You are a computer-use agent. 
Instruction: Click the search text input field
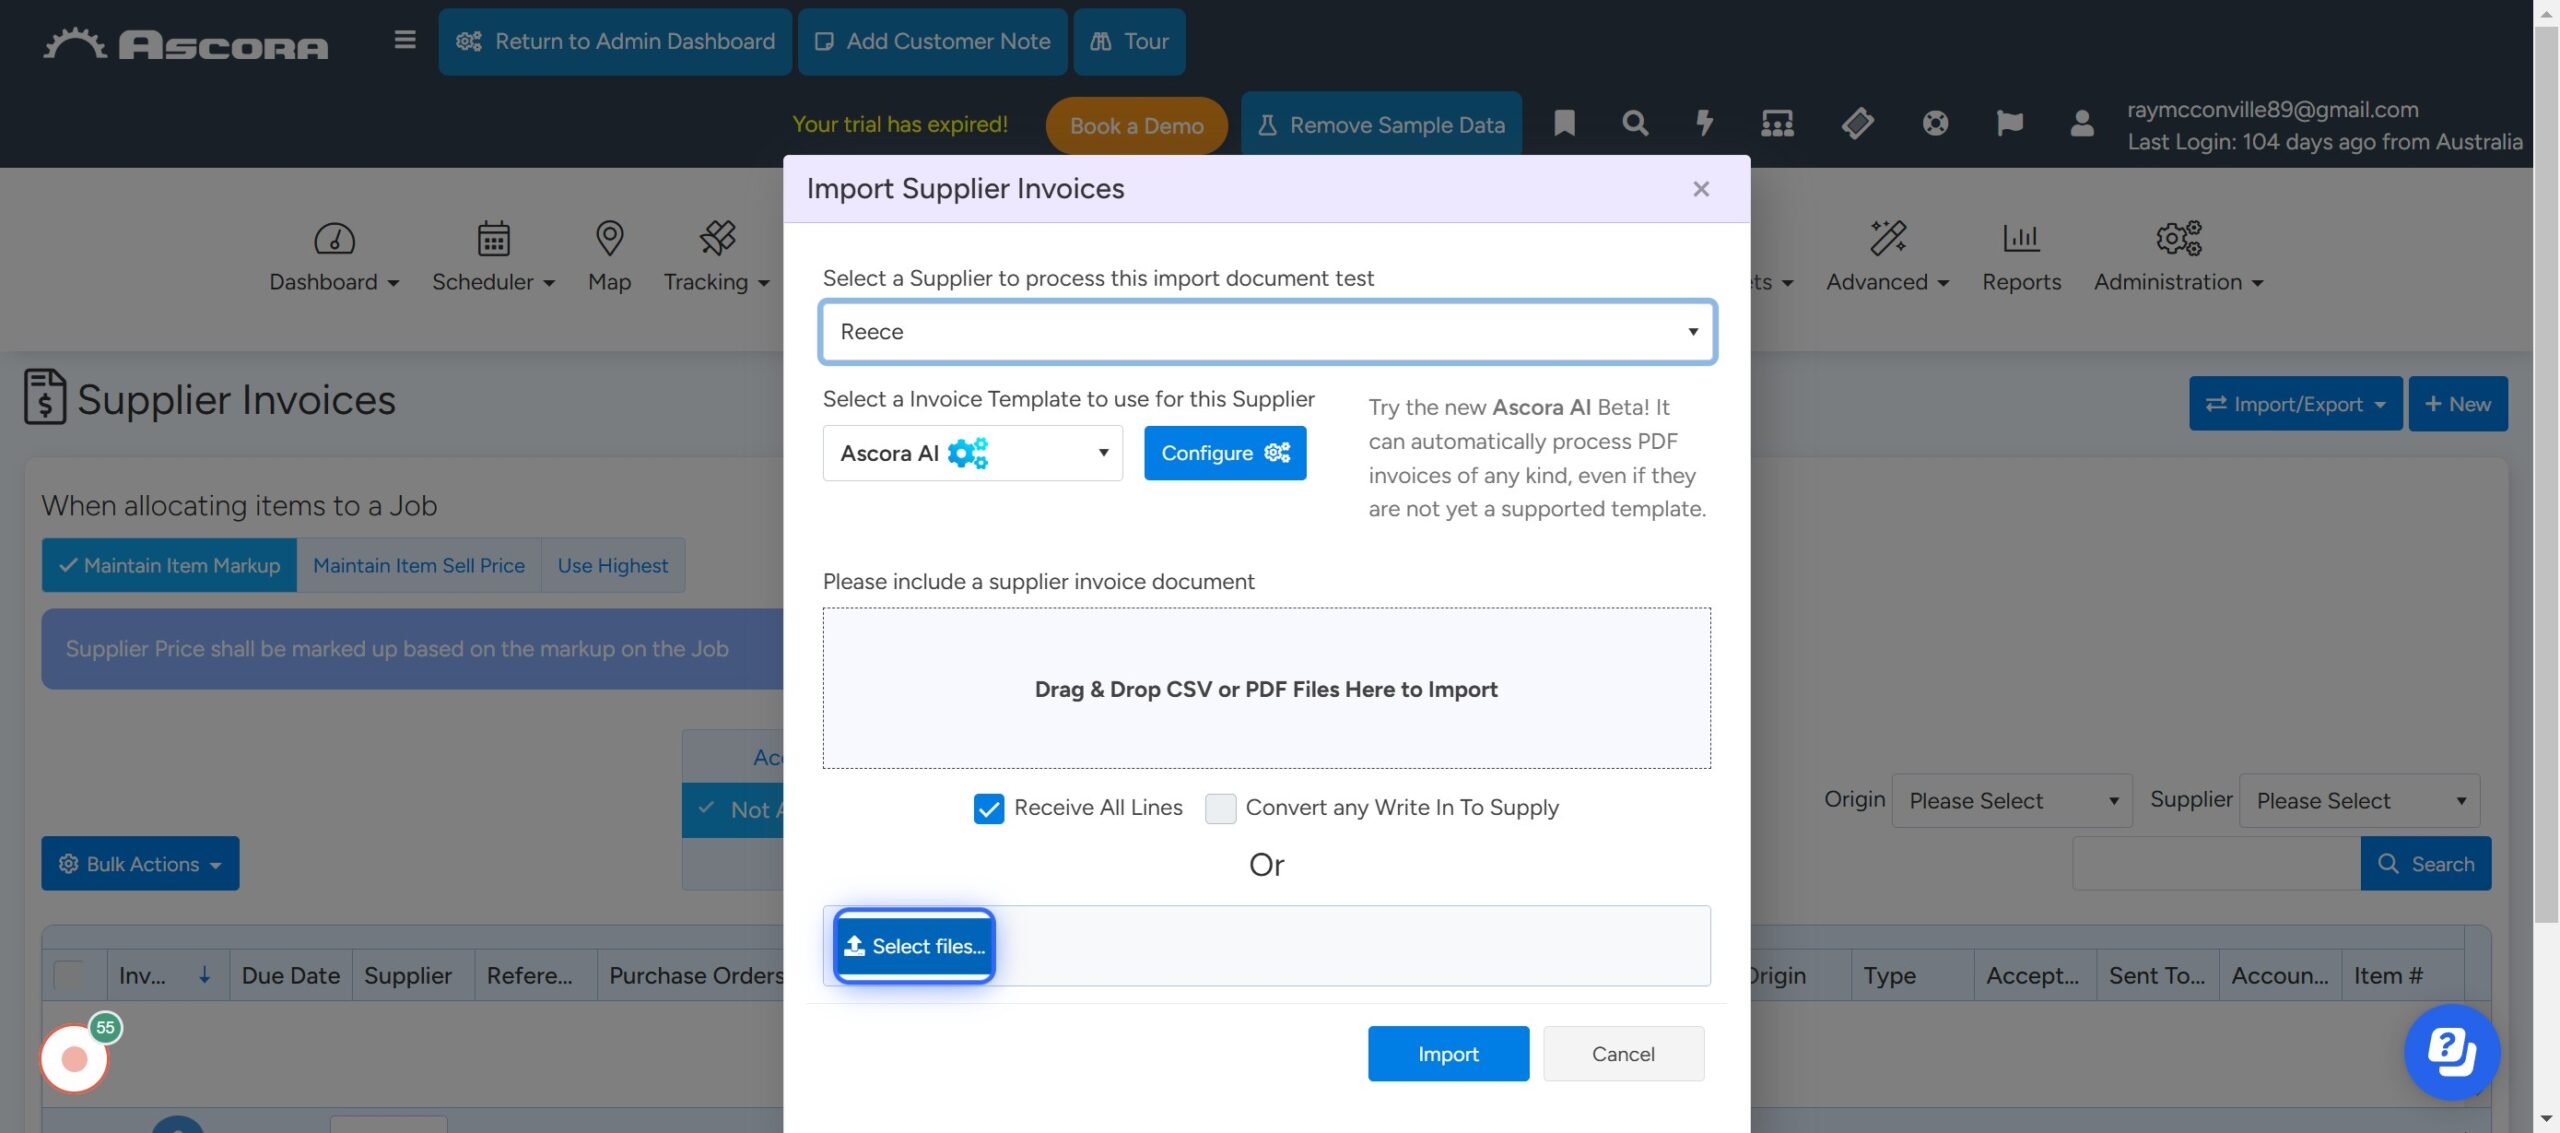[x=2216, y=864]
